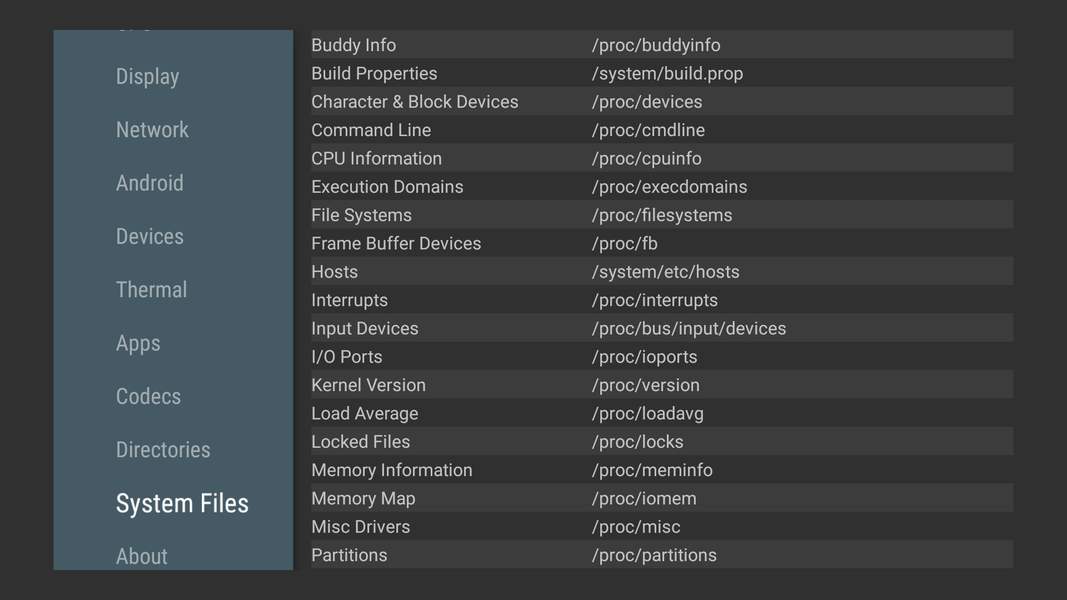
Task: Go to the Android sidebar section
Action: 150,183
